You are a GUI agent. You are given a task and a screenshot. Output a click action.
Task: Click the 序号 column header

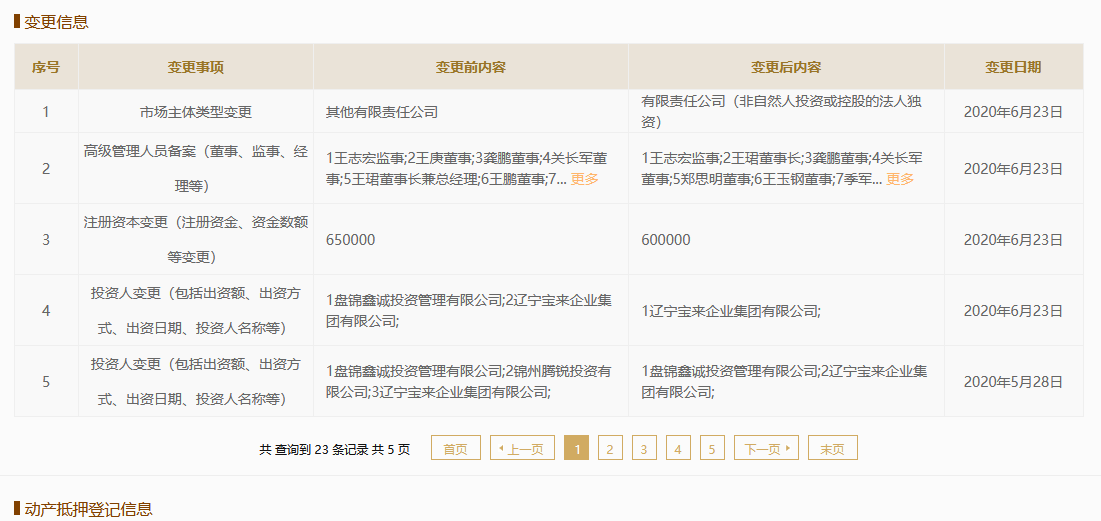pos(46,67)
